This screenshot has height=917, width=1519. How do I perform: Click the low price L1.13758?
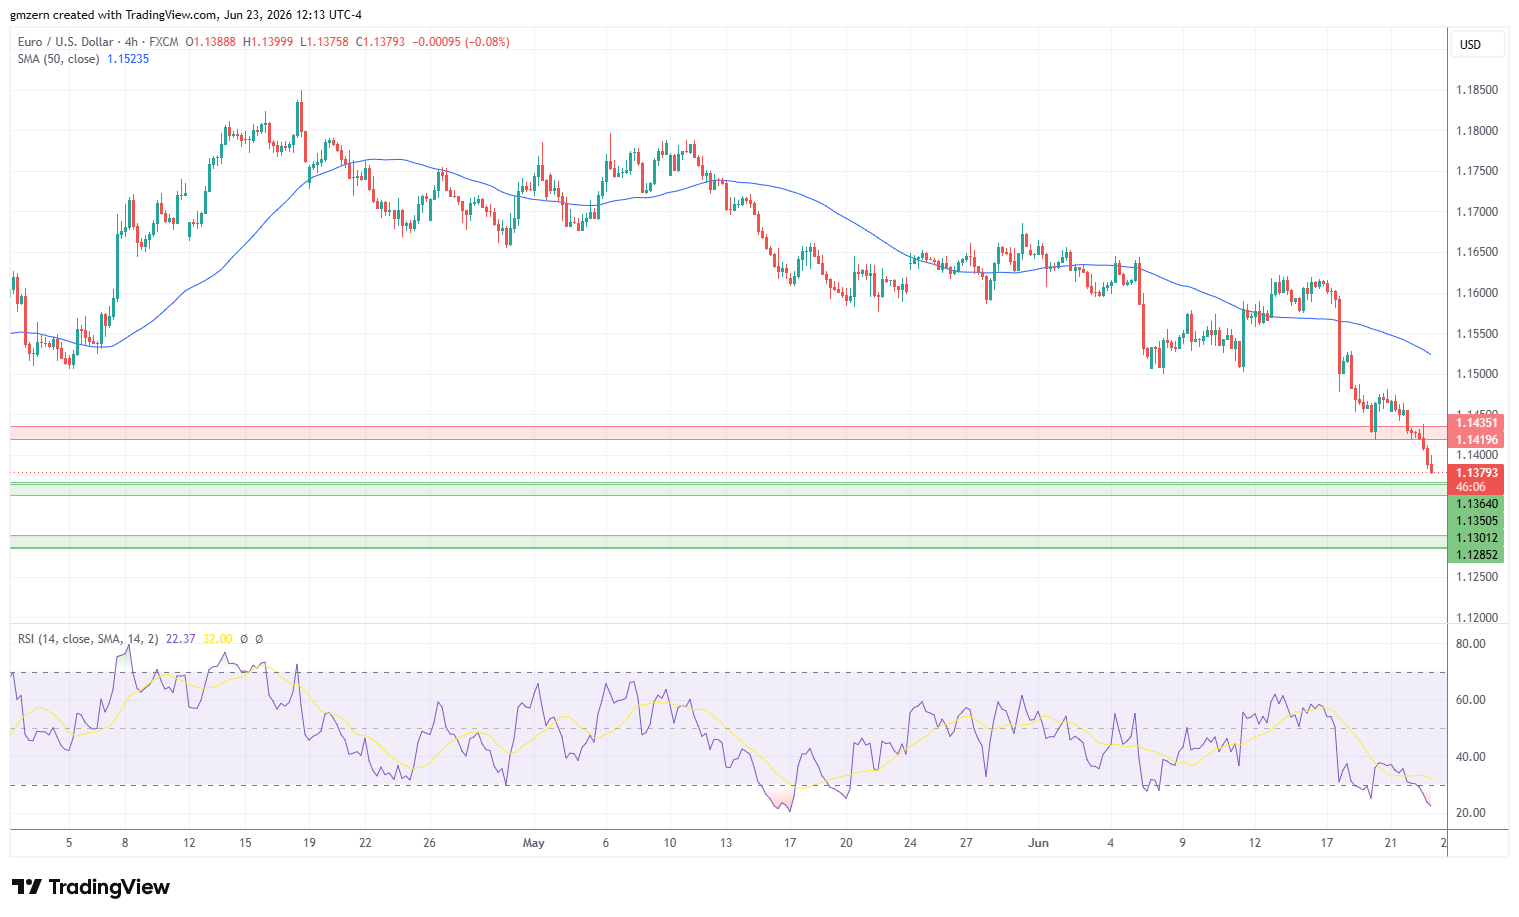(324, 42)
